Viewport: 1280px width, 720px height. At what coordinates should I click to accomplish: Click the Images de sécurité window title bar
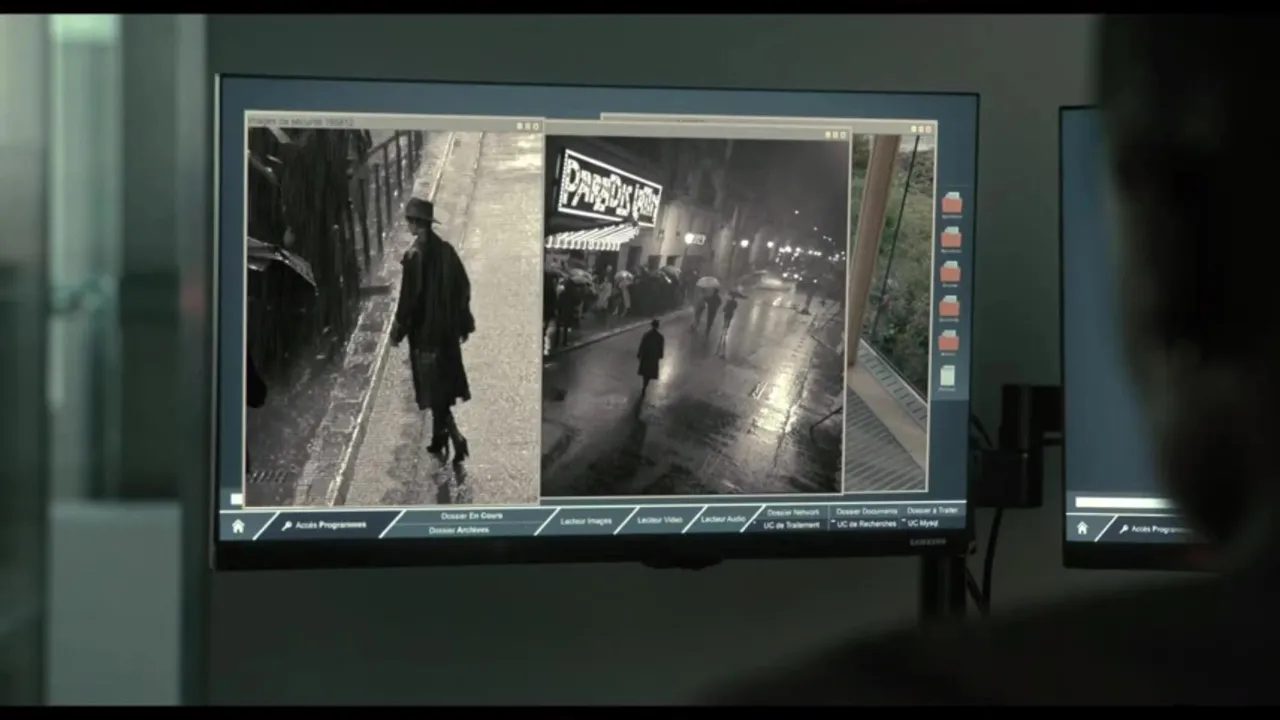pos(394,122)
